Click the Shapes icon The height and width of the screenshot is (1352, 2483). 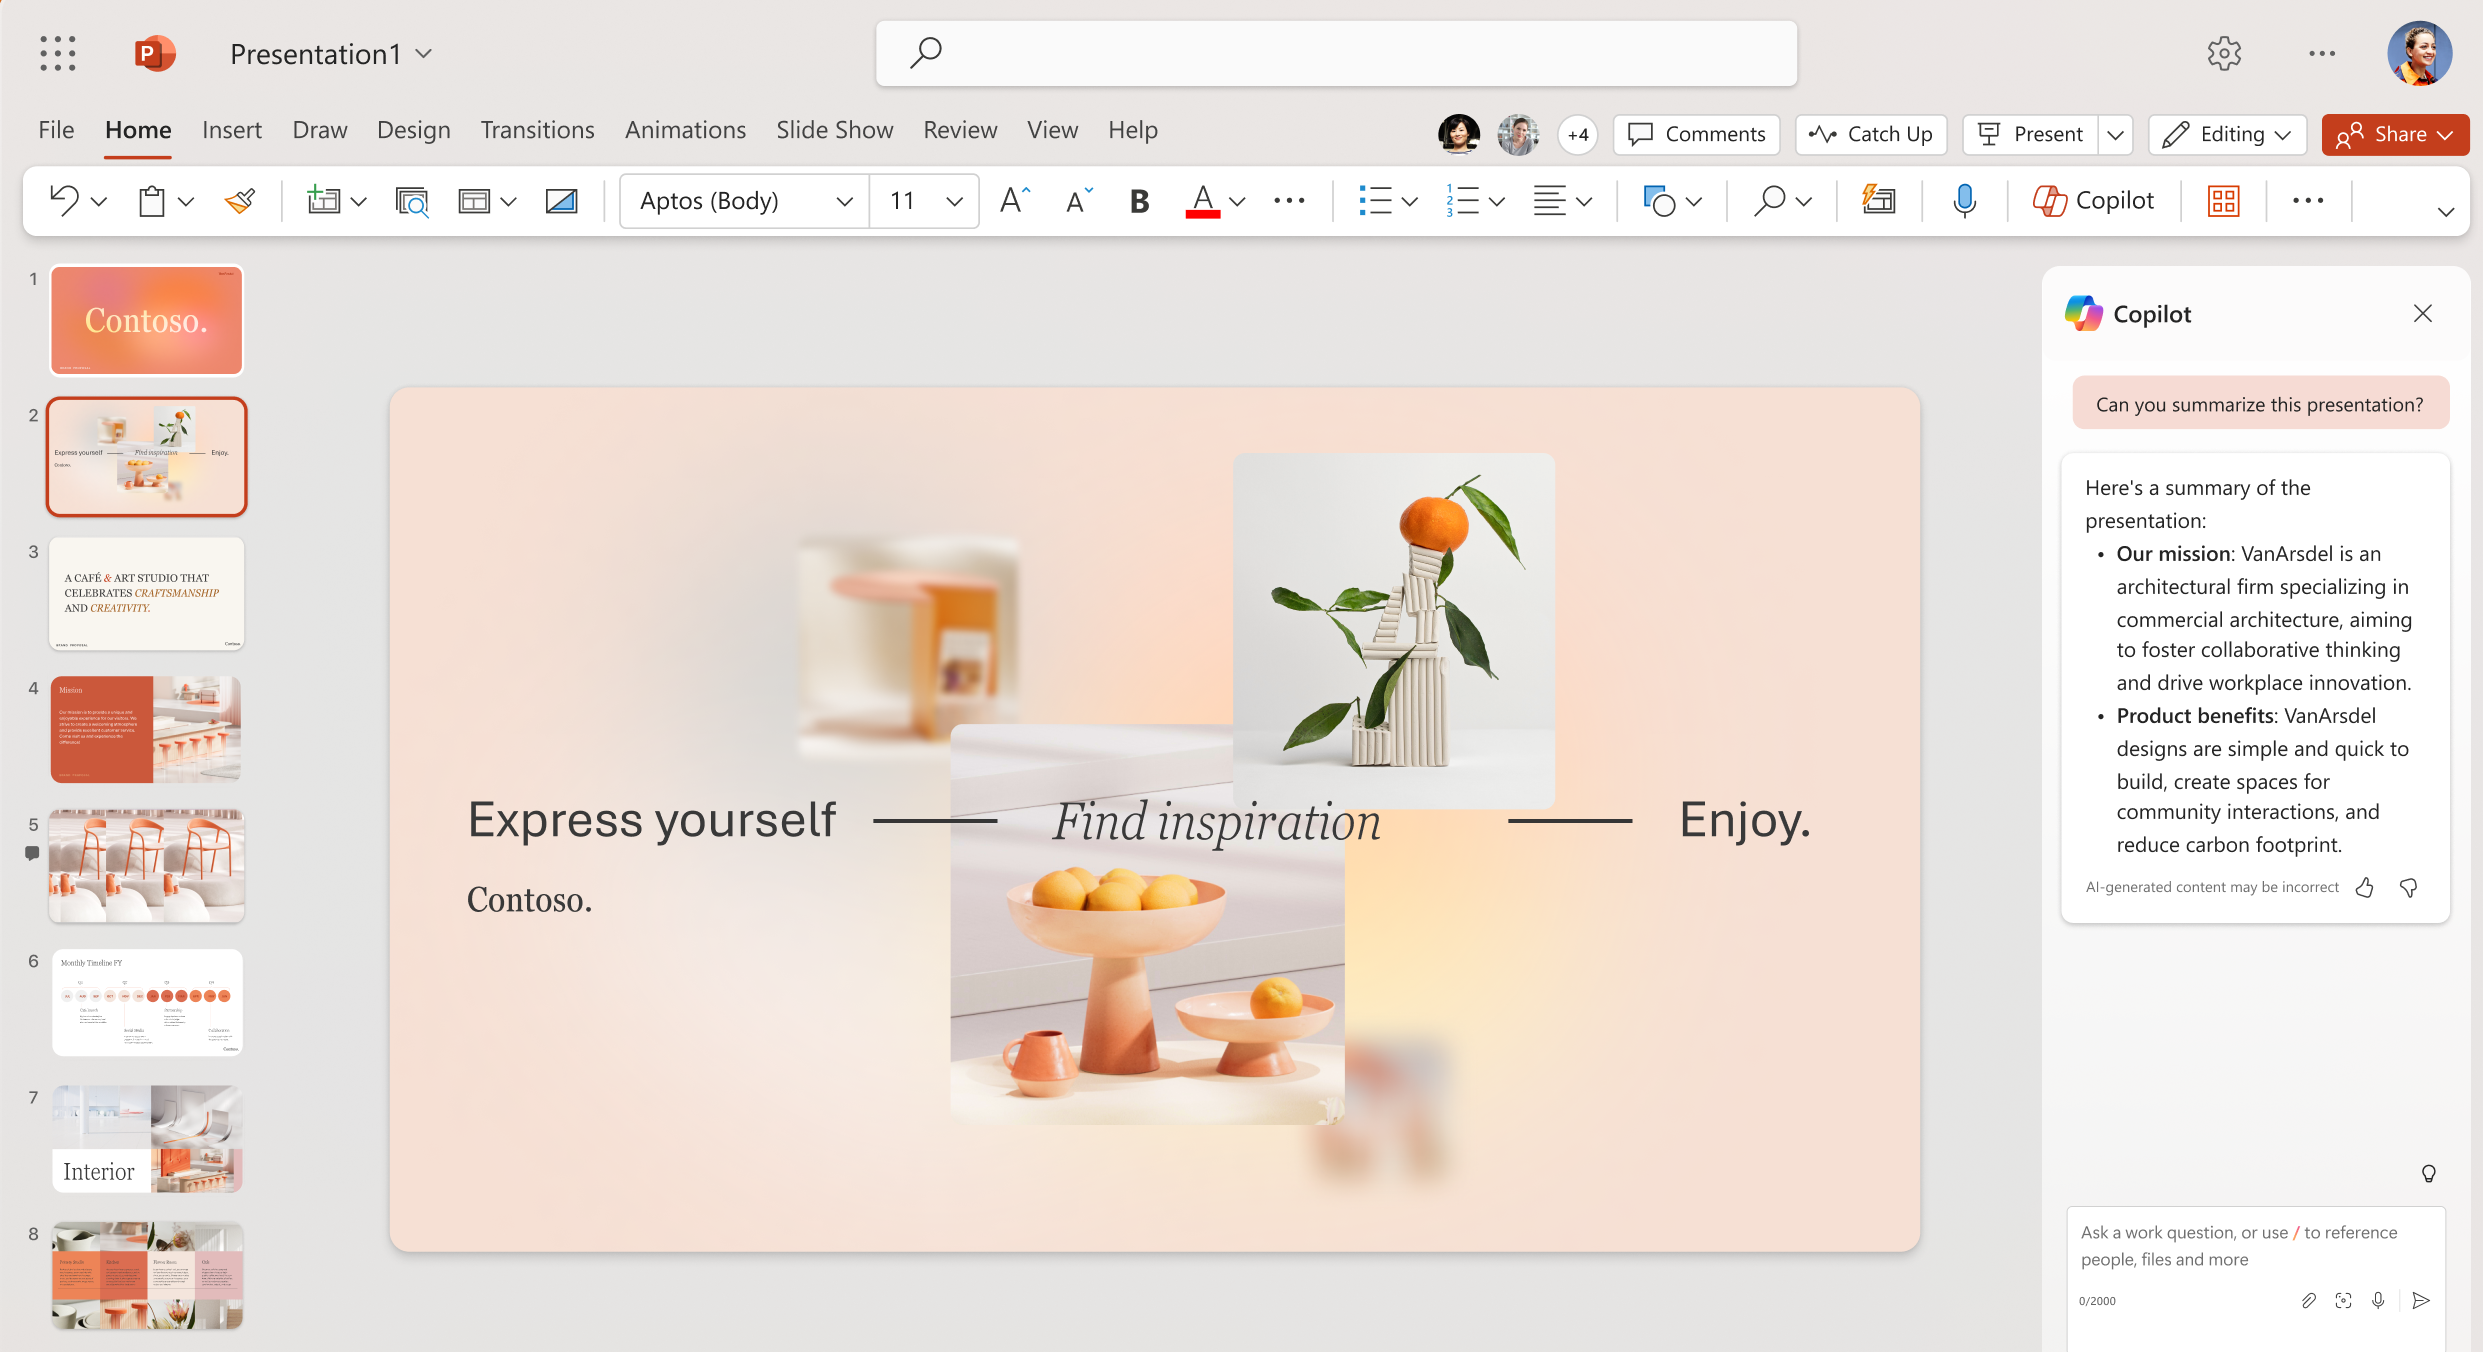click(x=1659, y=200)
